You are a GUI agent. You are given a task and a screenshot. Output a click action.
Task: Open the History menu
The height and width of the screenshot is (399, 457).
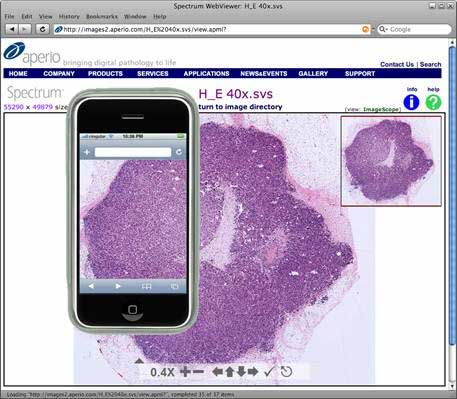pyautogui.click(x=69, y=16)
